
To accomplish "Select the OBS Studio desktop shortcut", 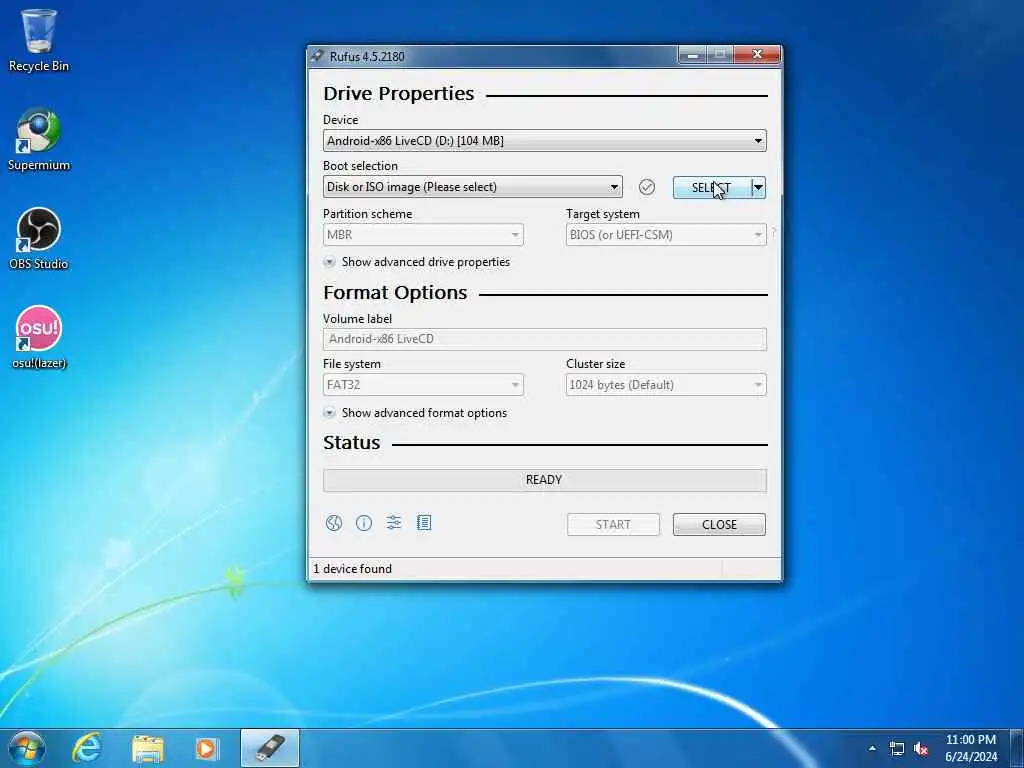I will 39,239.
